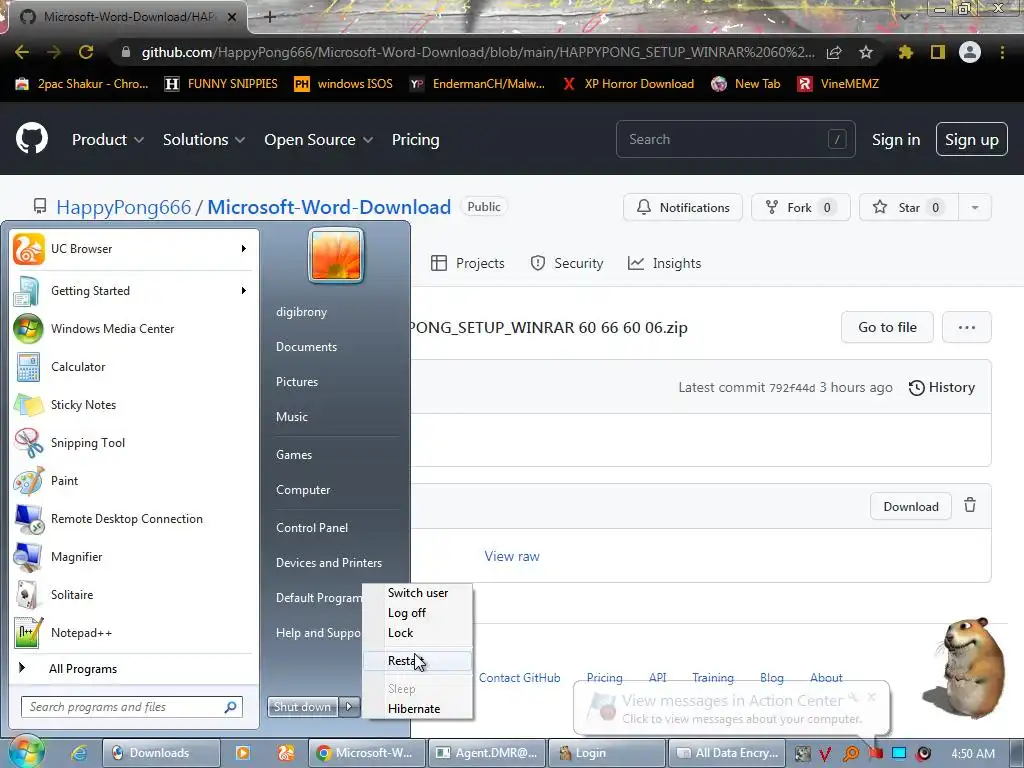Go back with the browser back arrow
The height and width of the screenshot is (768, 1024).
(x=22, y=52)
